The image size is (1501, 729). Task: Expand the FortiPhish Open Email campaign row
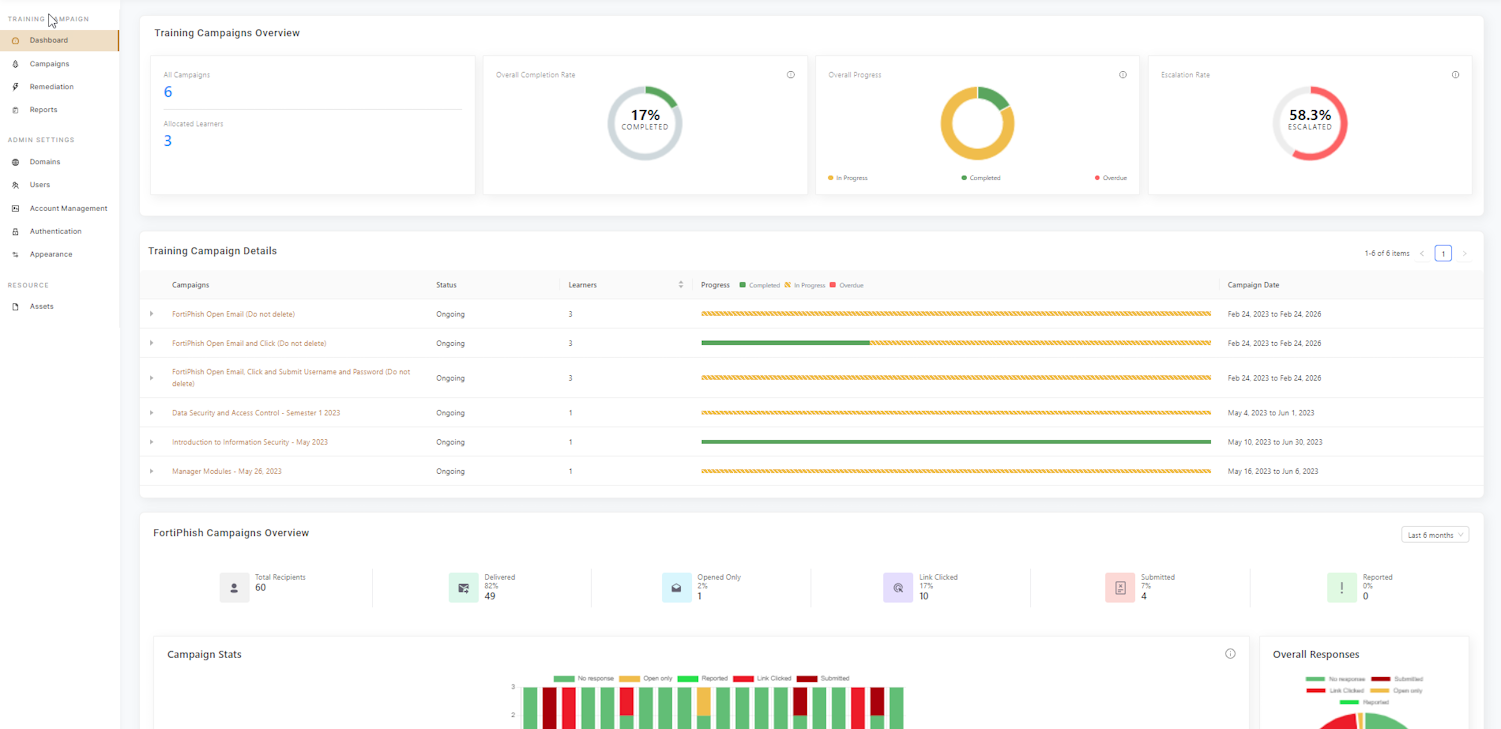(151, 314)
